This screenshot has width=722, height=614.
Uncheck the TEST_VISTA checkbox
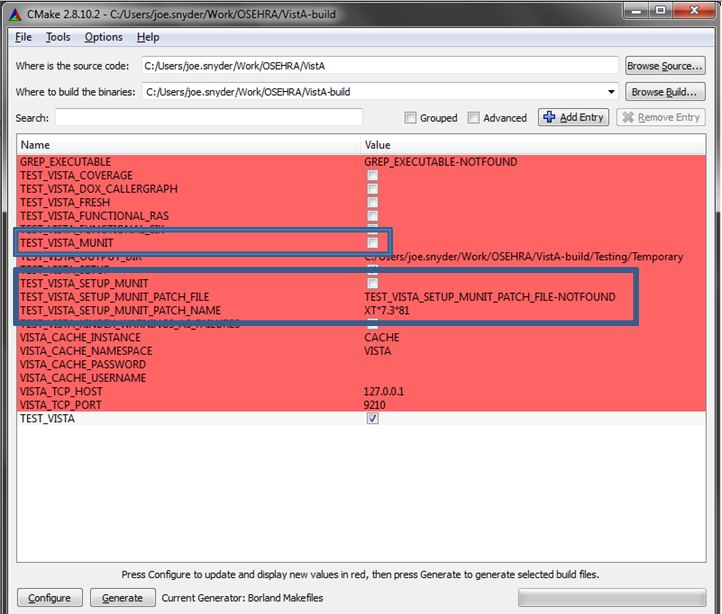(x=372, y=419)
